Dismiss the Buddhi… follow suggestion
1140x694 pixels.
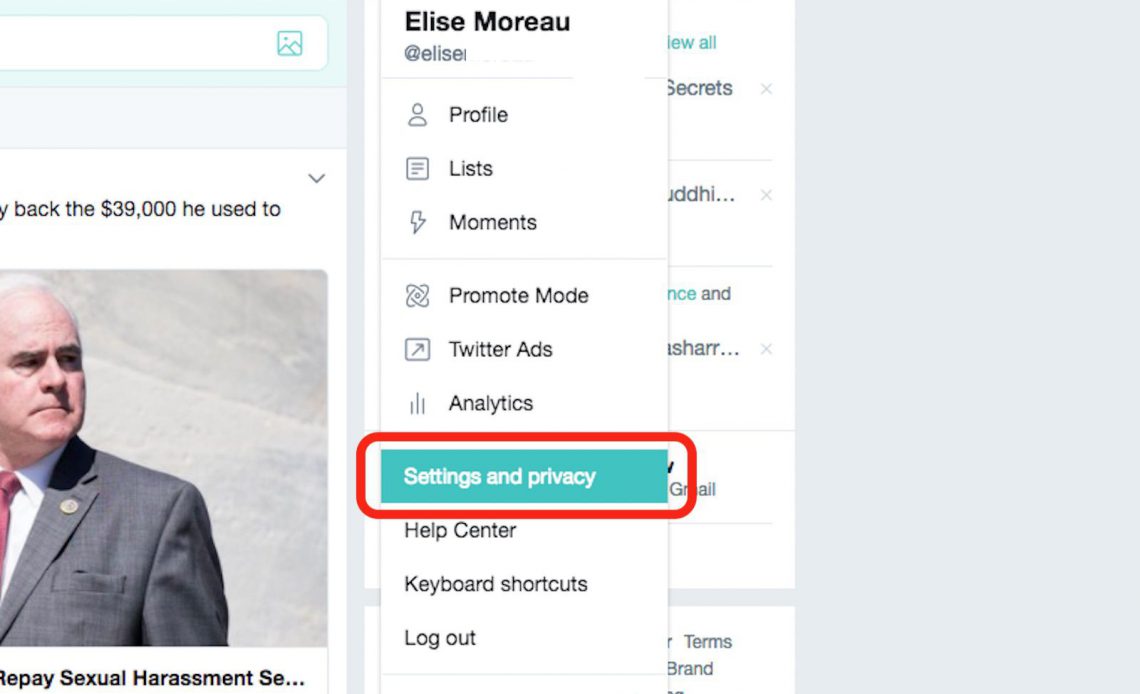coord(766,195)
